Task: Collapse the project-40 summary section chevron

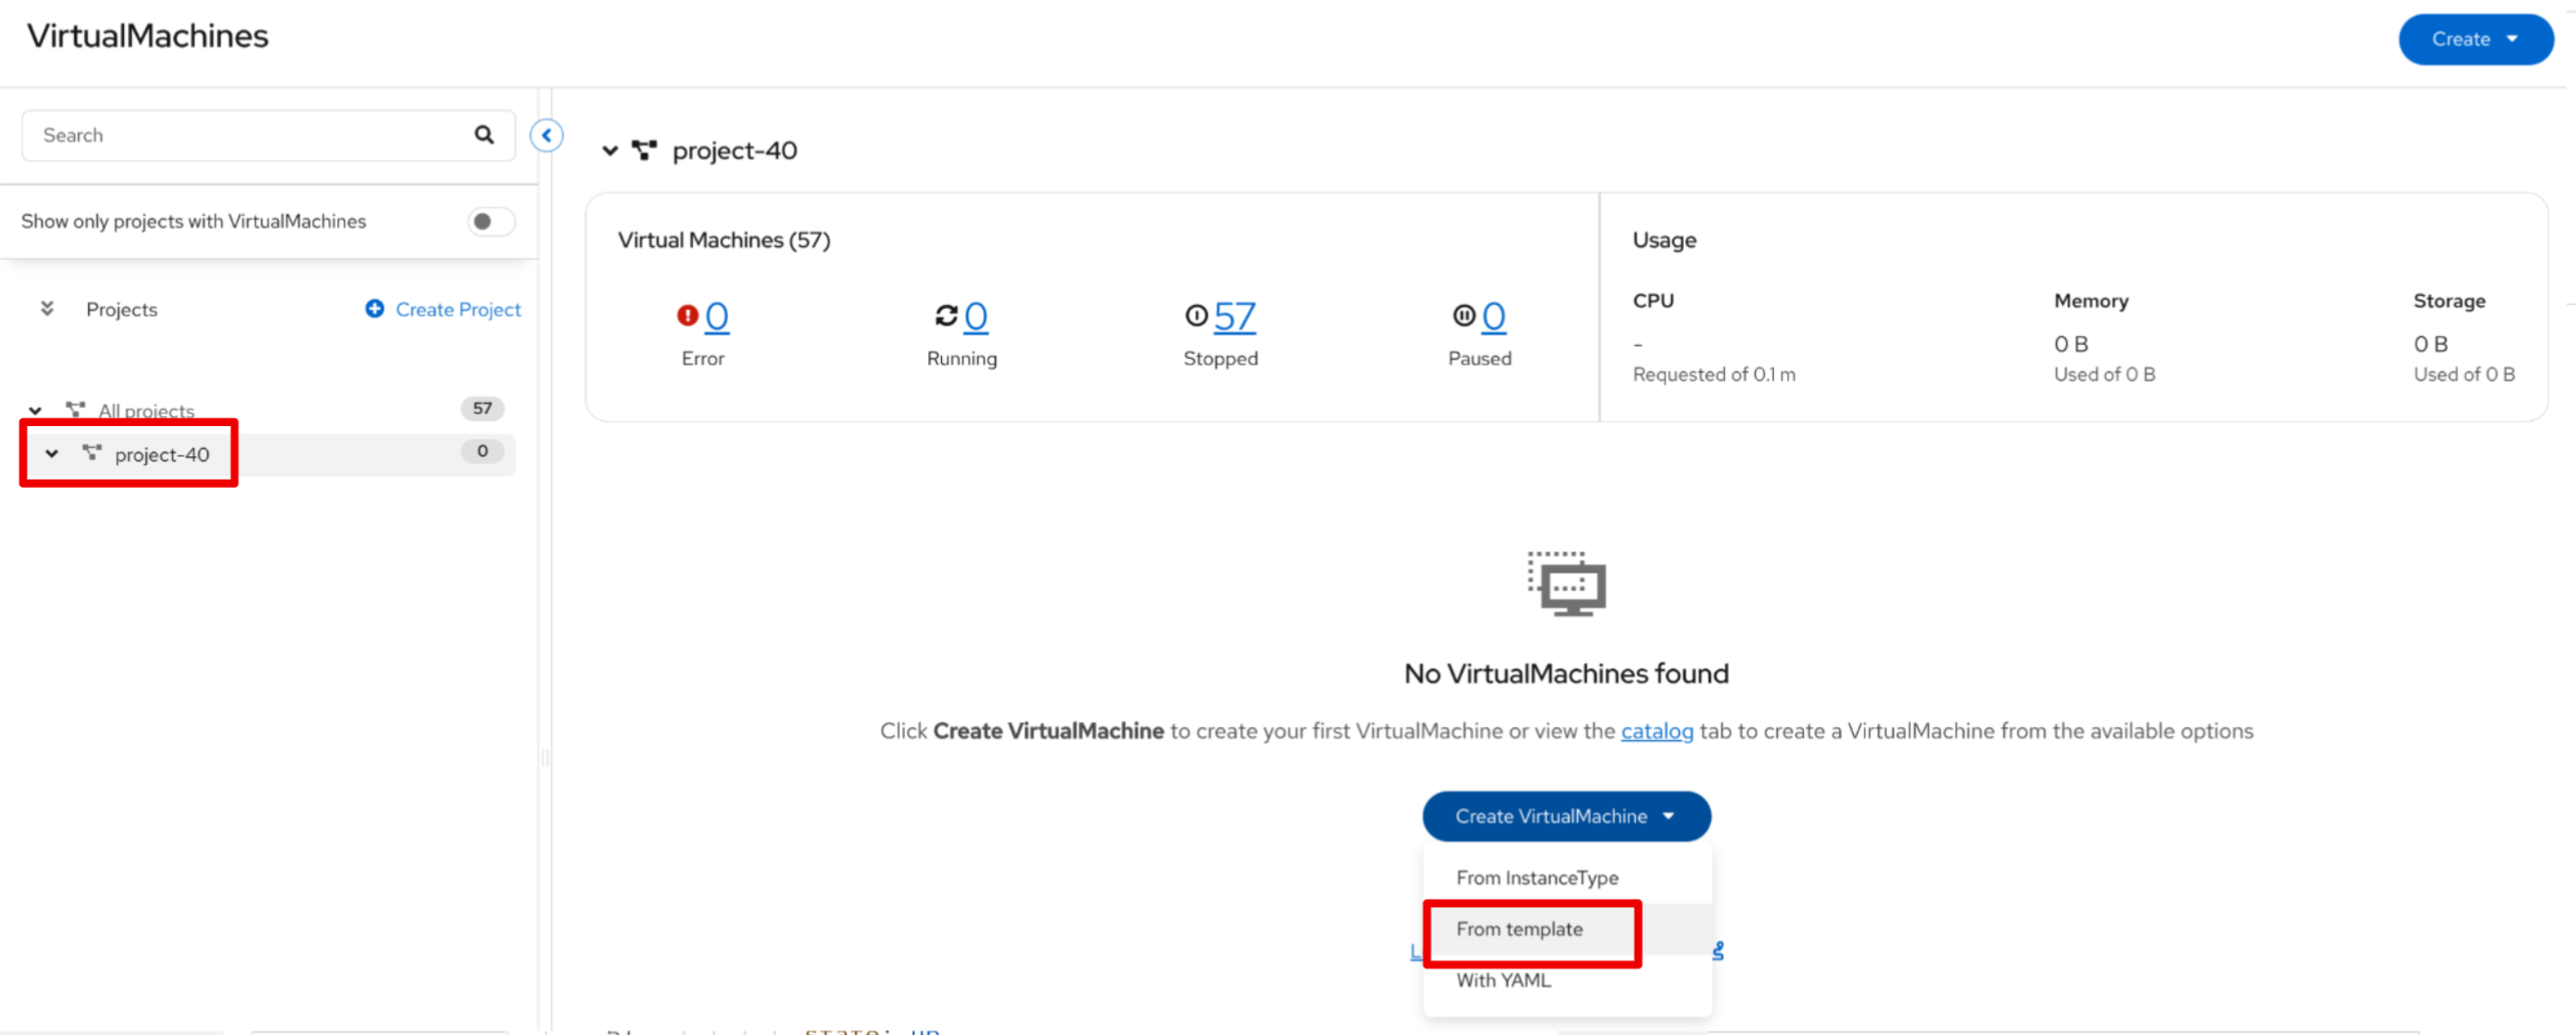Action: click(x=610, y=151)
